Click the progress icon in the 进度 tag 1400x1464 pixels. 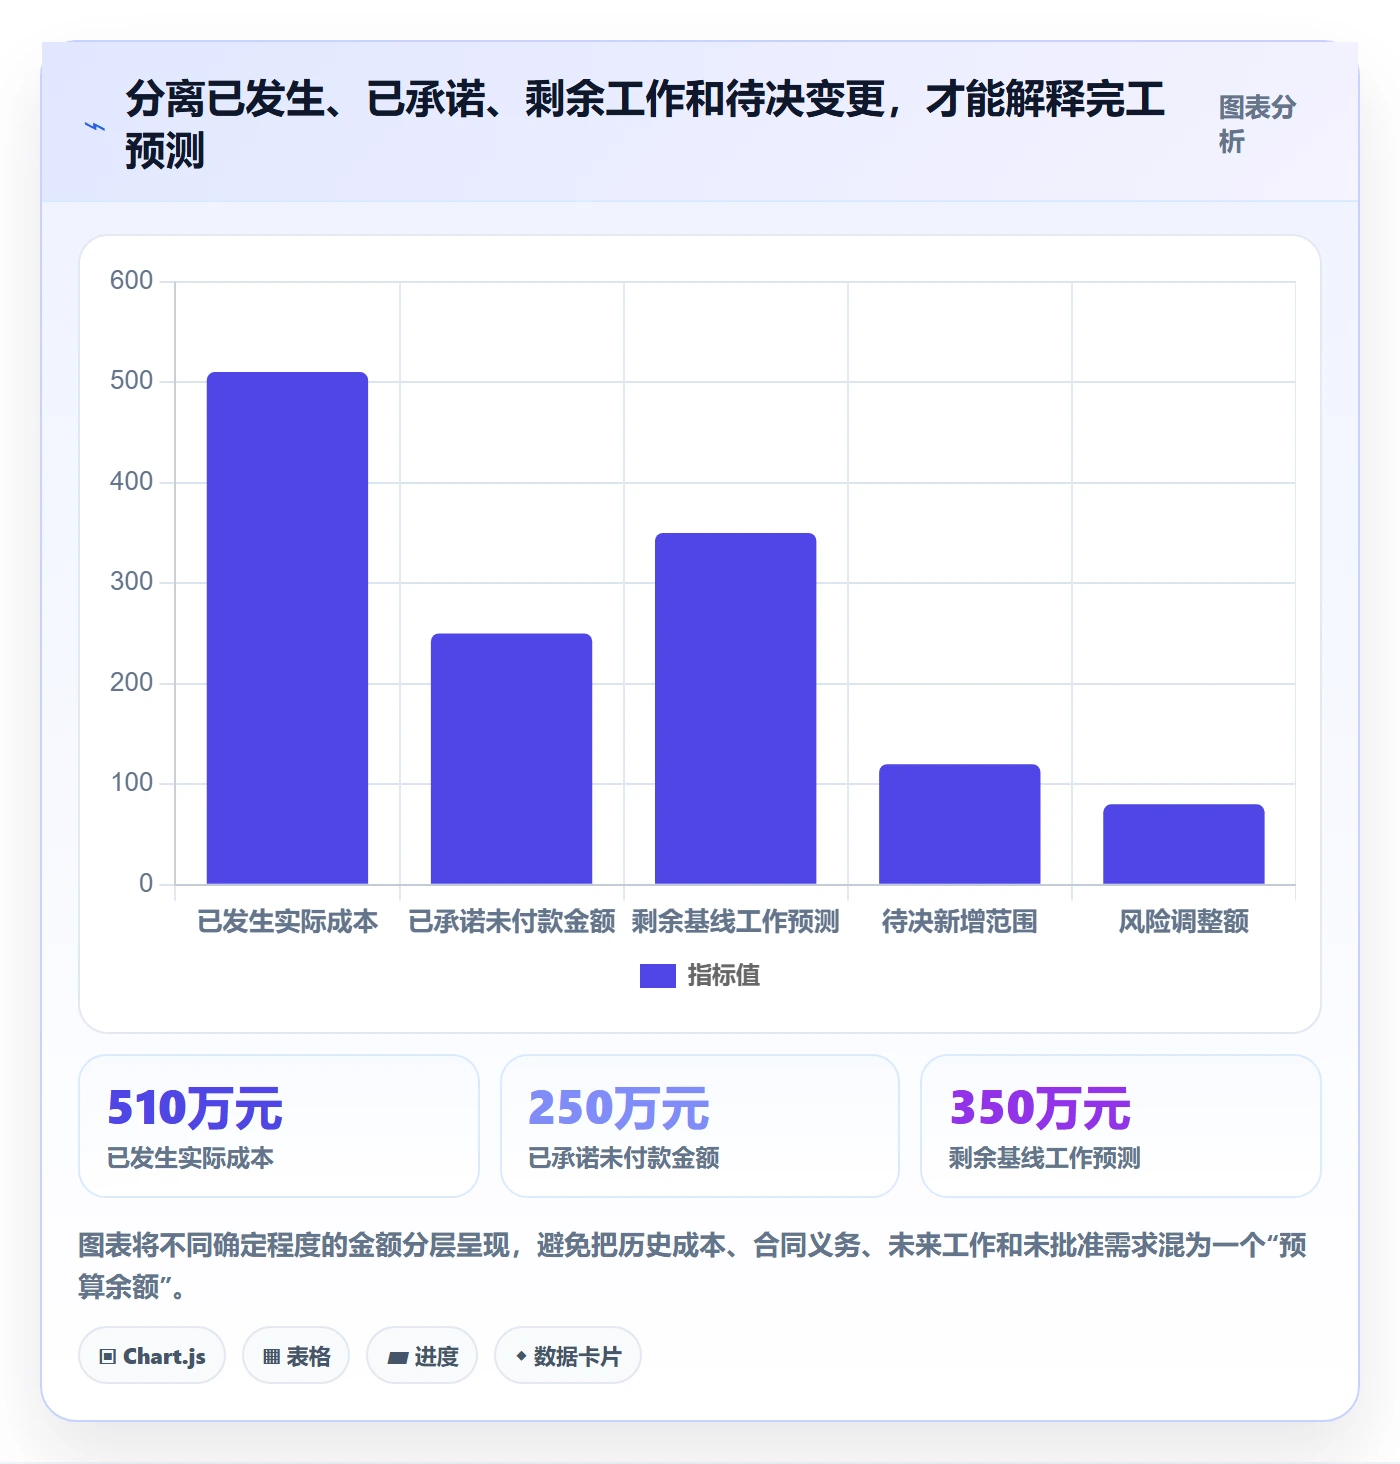point(397,1357)
